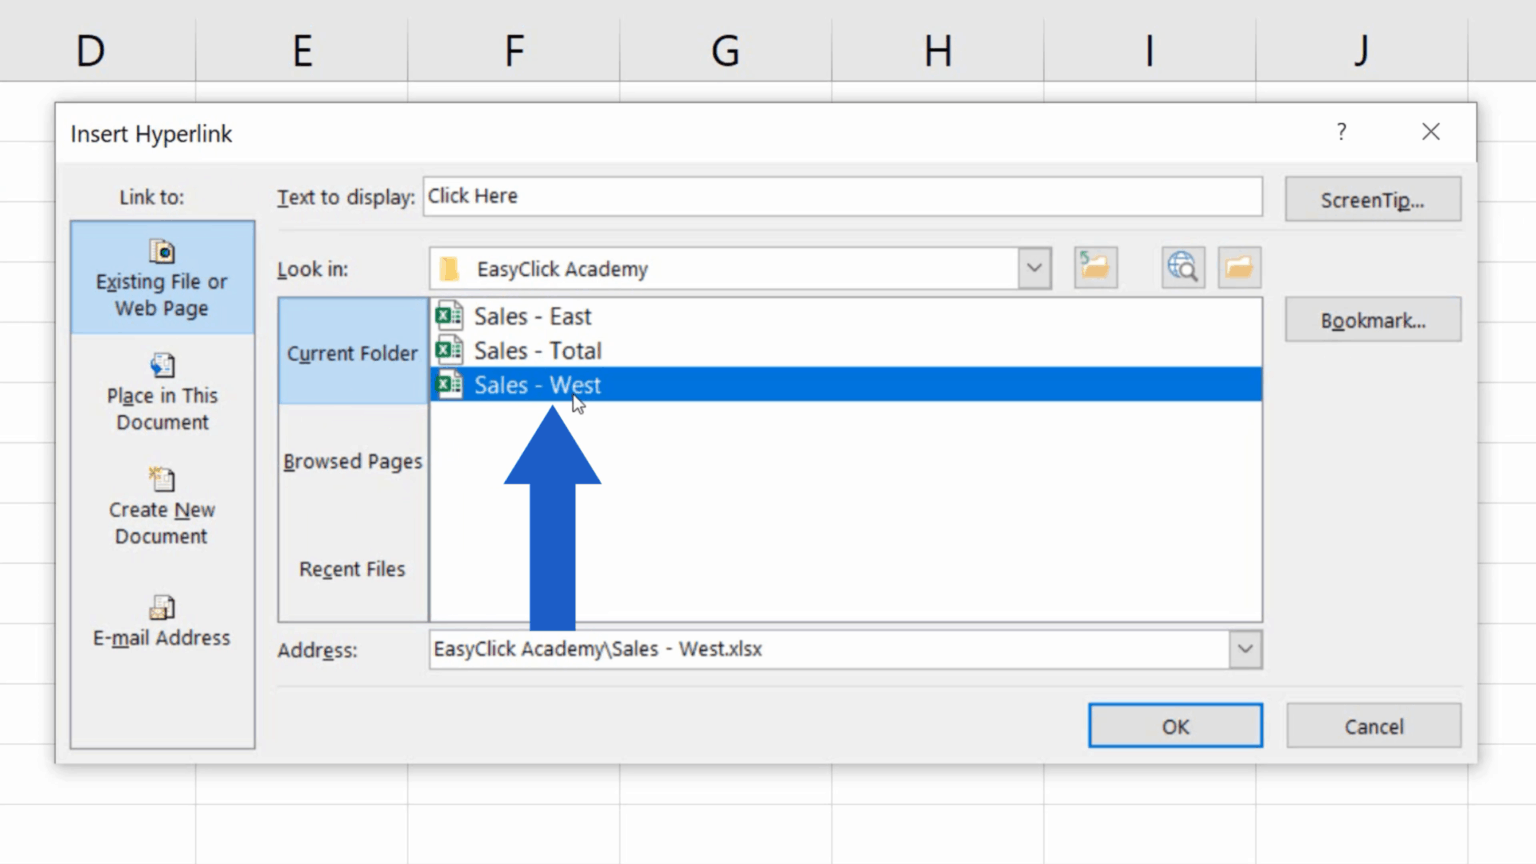The image size is (1536, 864).
Task: Cancel the Insert Hyperlink dialog
Action: (x=1373, y=726)
